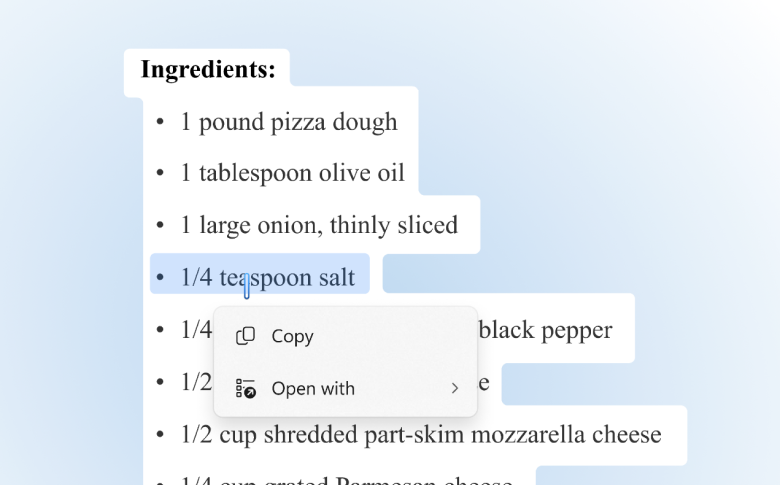
Task: Click the Open with icon
Action: click(245, 388)
